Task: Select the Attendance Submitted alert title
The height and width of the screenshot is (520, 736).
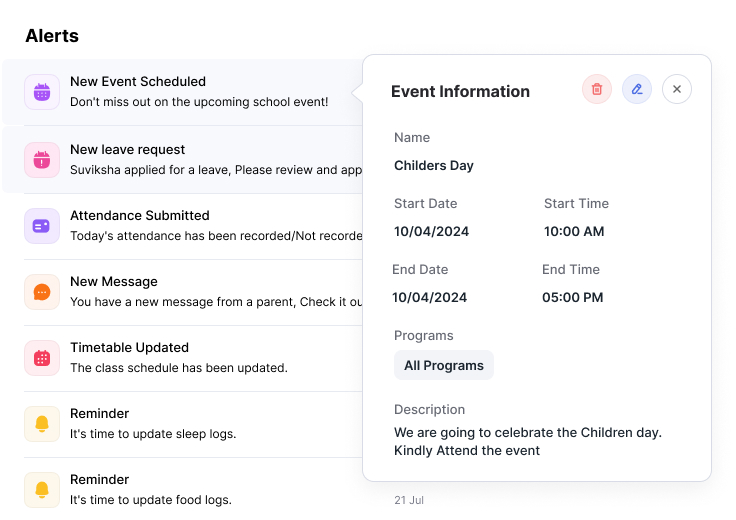Action: coord(139,215)
